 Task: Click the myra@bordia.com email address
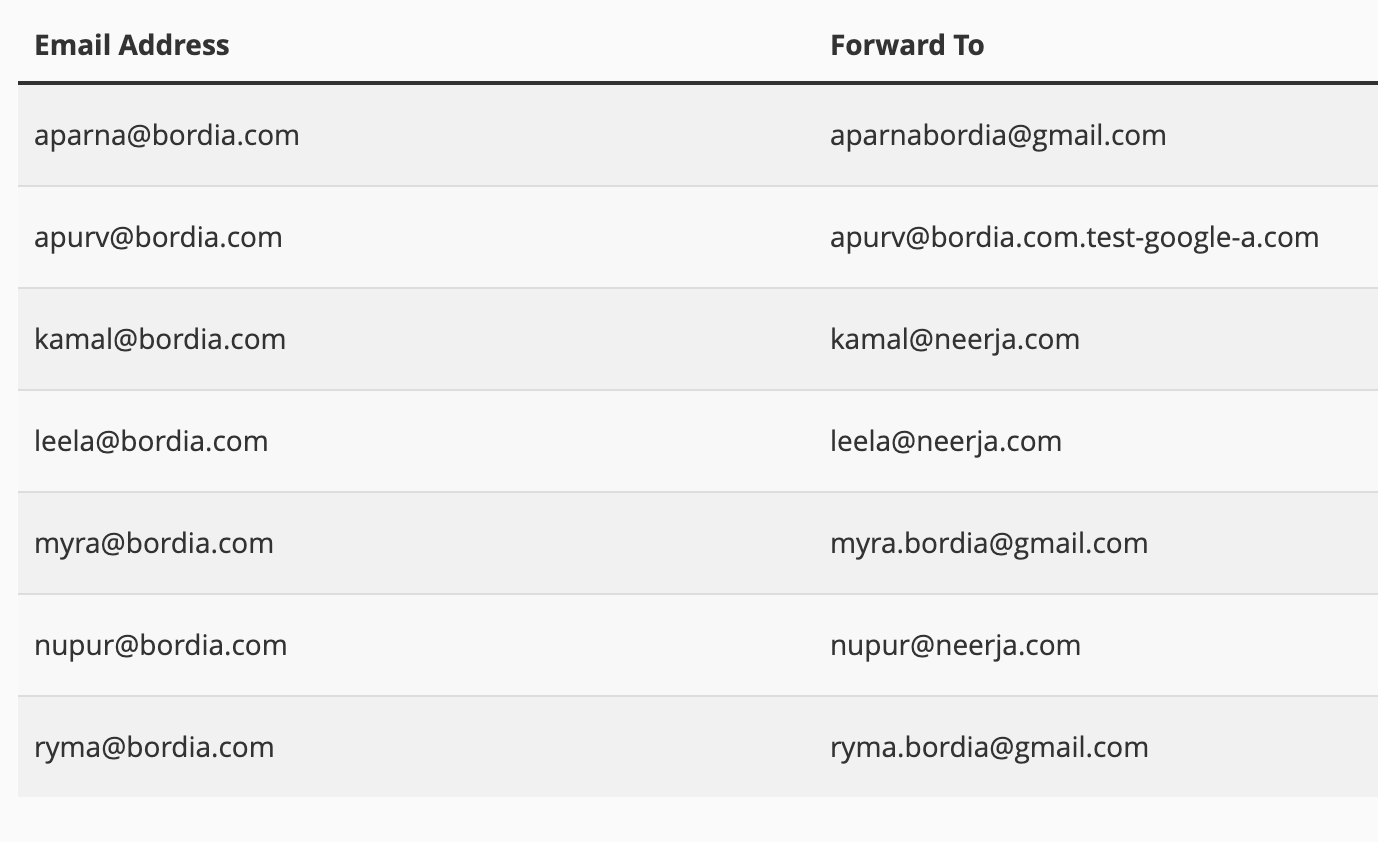point(154,543)
